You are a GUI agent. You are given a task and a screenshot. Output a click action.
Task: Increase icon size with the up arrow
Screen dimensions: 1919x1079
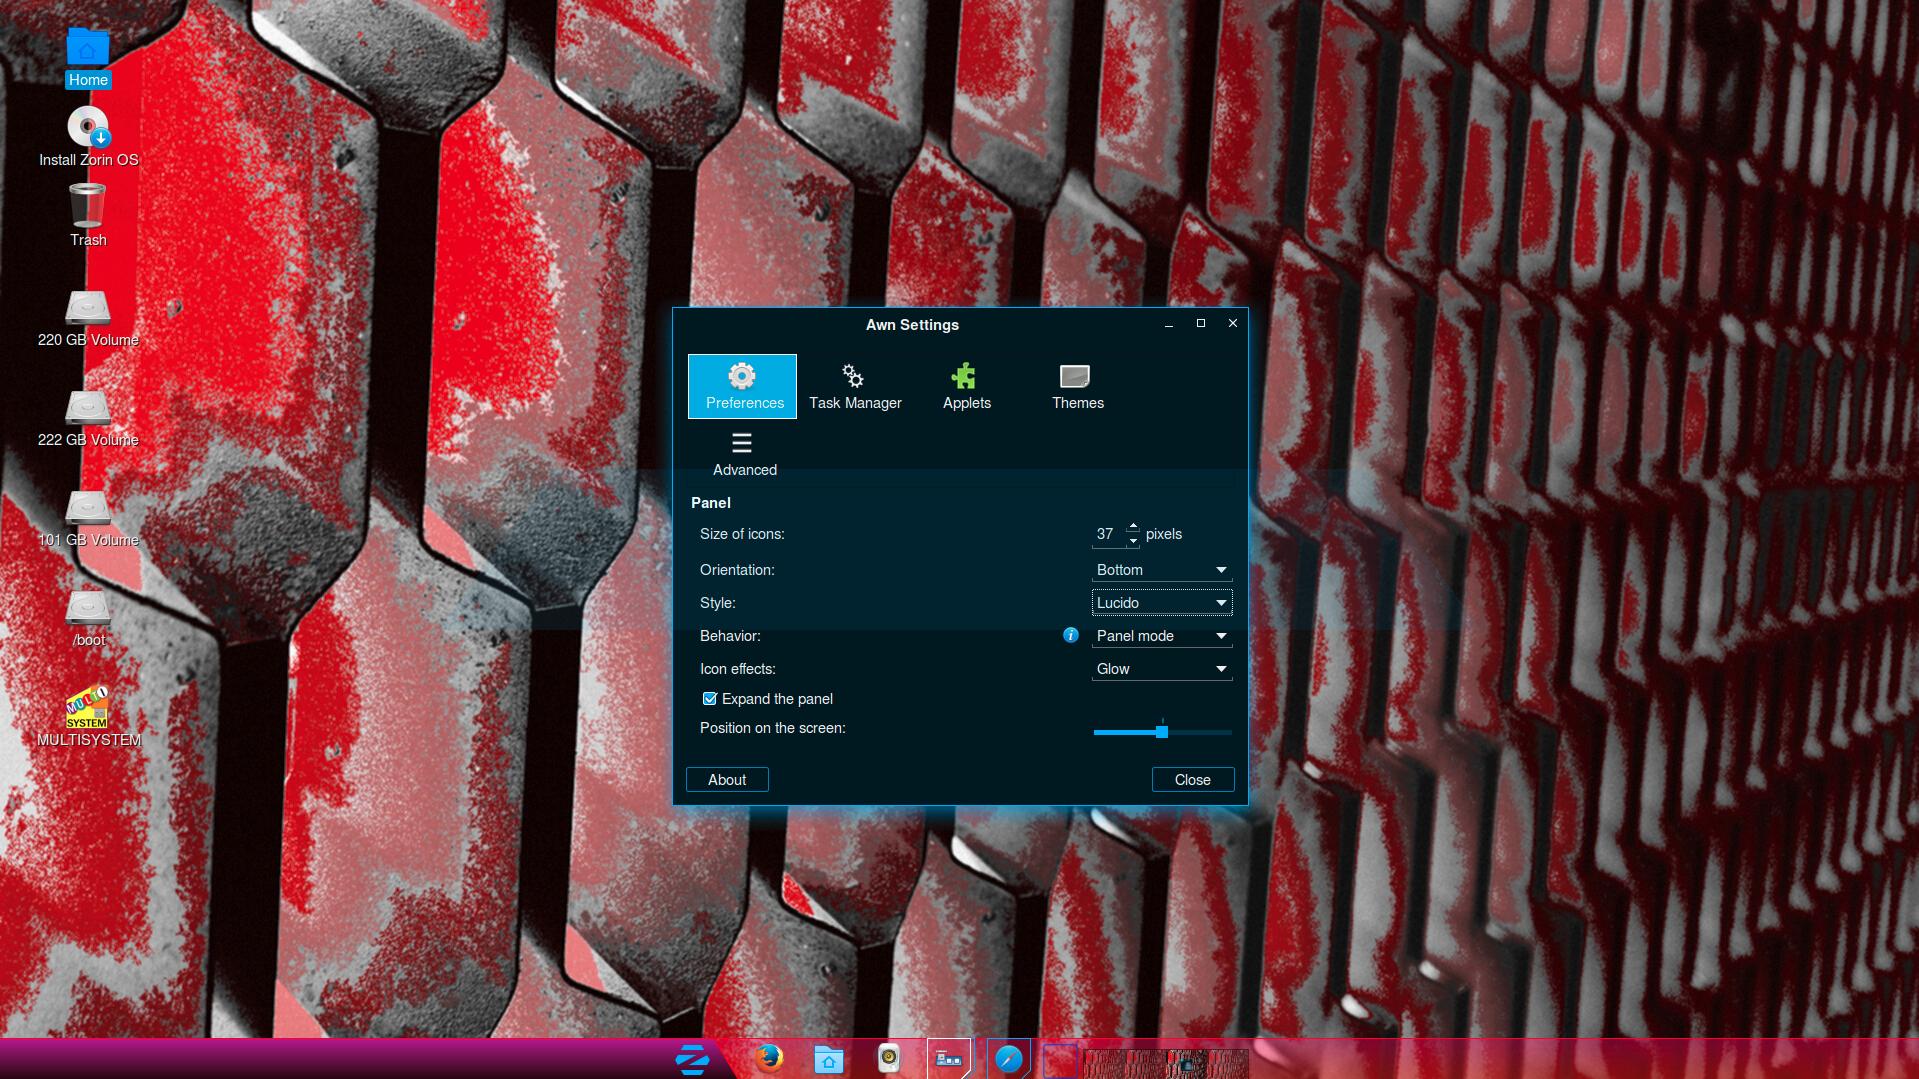pos(1133,526)
